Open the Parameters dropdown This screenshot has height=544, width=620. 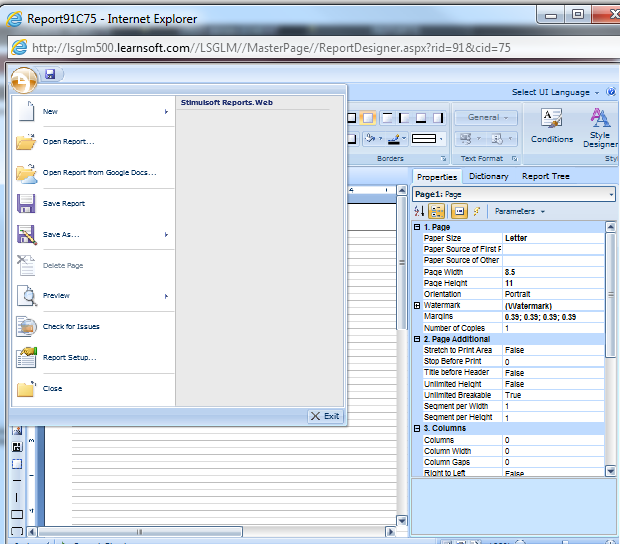coord(520,212)
